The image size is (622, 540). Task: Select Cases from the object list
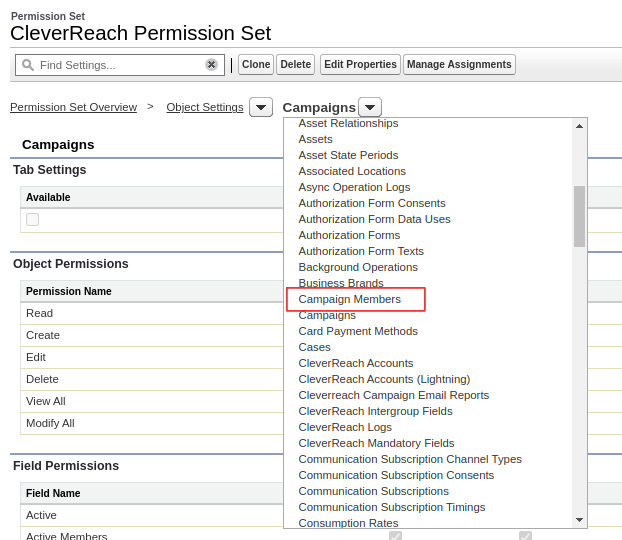(314, 347)
